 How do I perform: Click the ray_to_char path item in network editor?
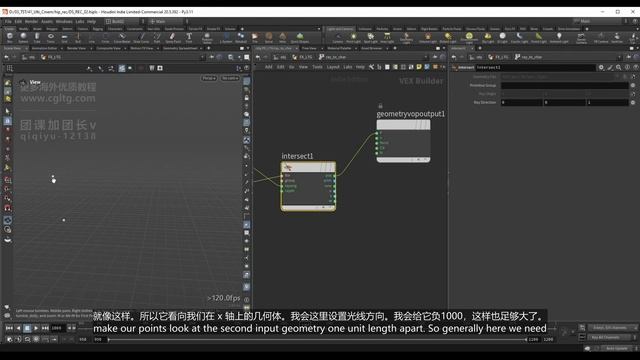(x=333, y=57)
